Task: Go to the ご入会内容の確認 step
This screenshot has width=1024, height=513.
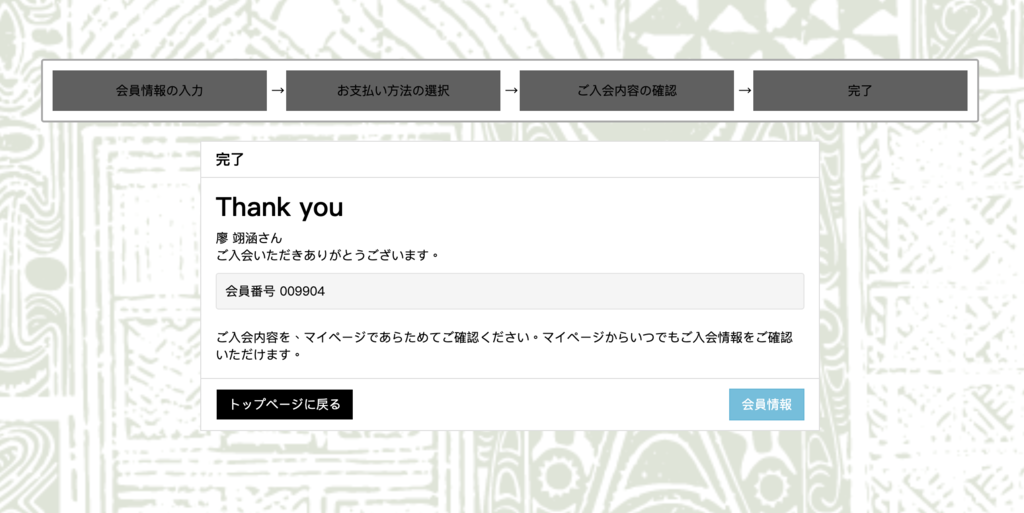Action: pyautogui.click(x=626, y=91)
